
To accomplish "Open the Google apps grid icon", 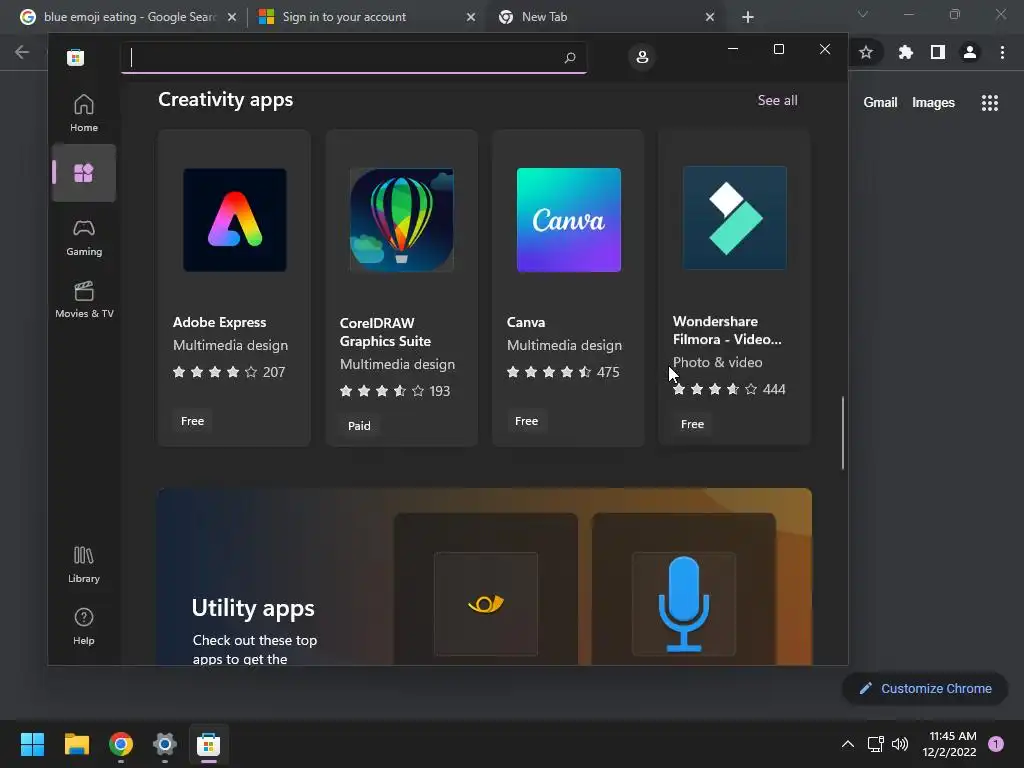I will pos(990,103).
